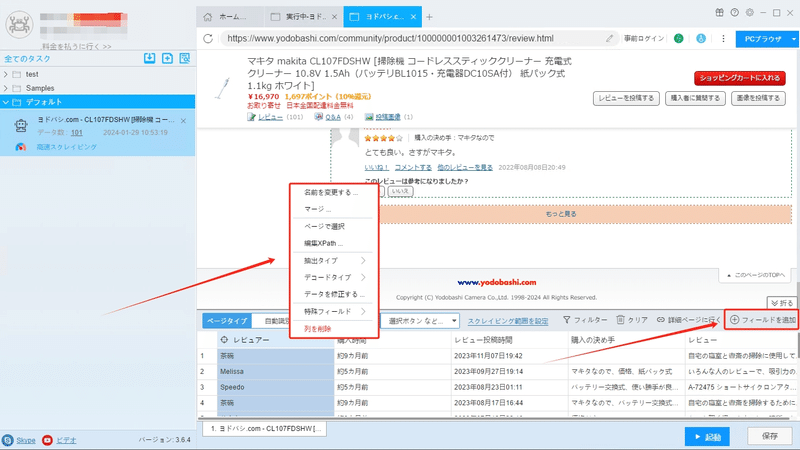Click the データ数 101 count link
This screenshot has height=450, width=800.
(77, 133)
